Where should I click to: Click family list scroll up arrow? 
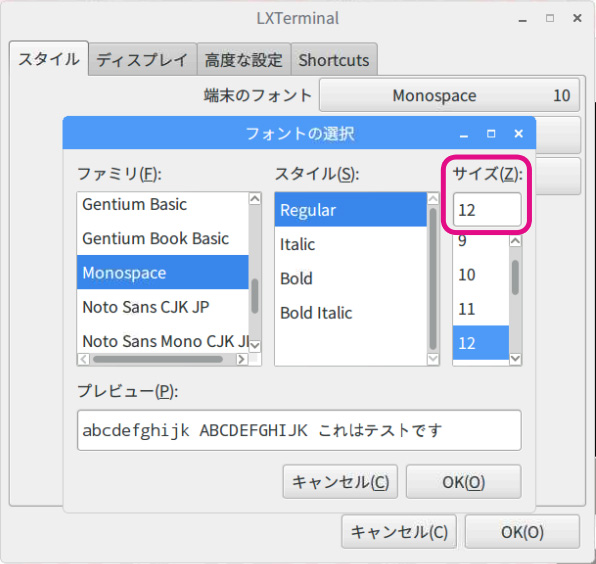pos(255,198)
